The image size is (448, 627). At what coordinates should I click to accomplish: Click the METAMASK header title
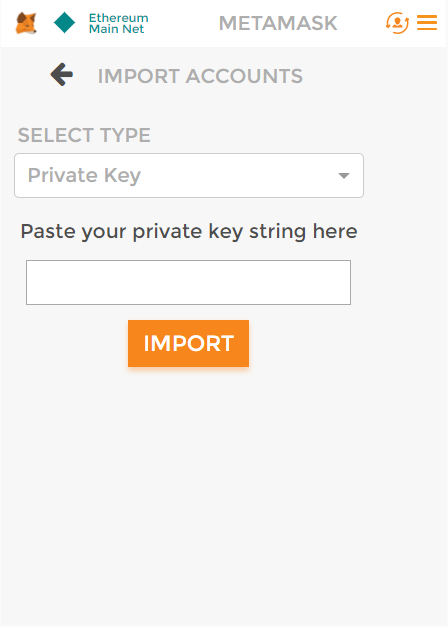pos(278,23)
